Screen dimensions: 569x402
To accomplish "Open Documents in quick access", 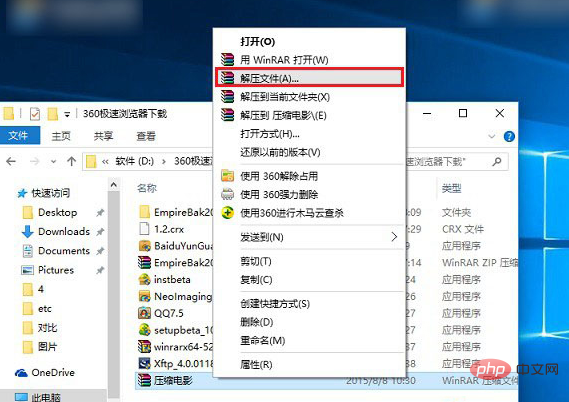I will pos(64,251).
